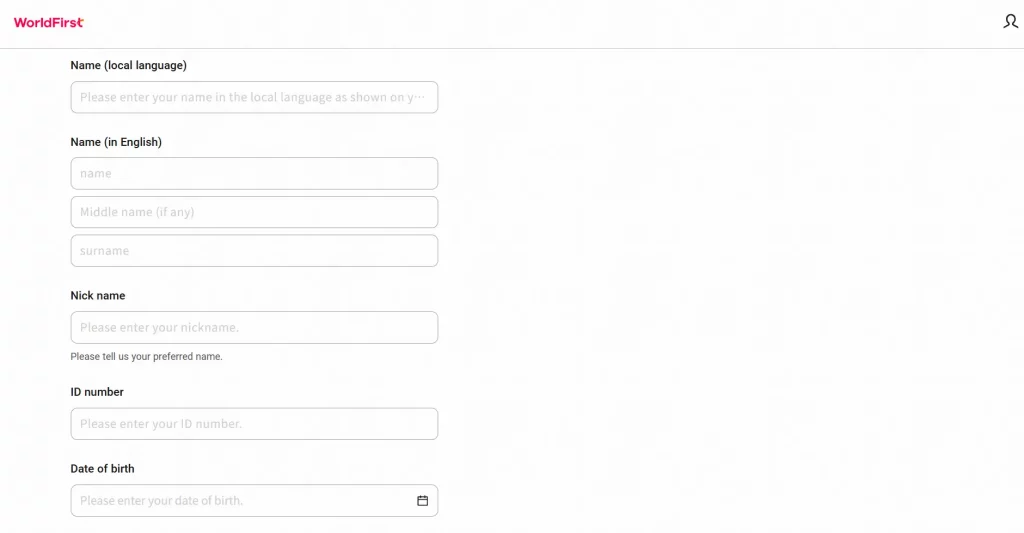Screen dimensions: 1024x533
Task: Focus the Name (local language) input field
Action: click(254, 97)
